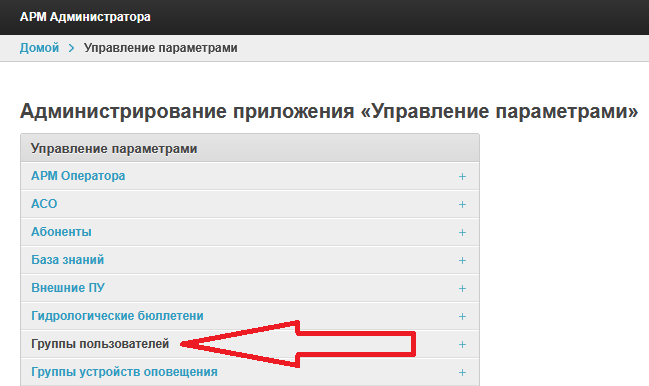The width and height of the screenshot is (649, 386).
Task: Click the breadcrumb chevron separator icon
Action: pos(72,48)
